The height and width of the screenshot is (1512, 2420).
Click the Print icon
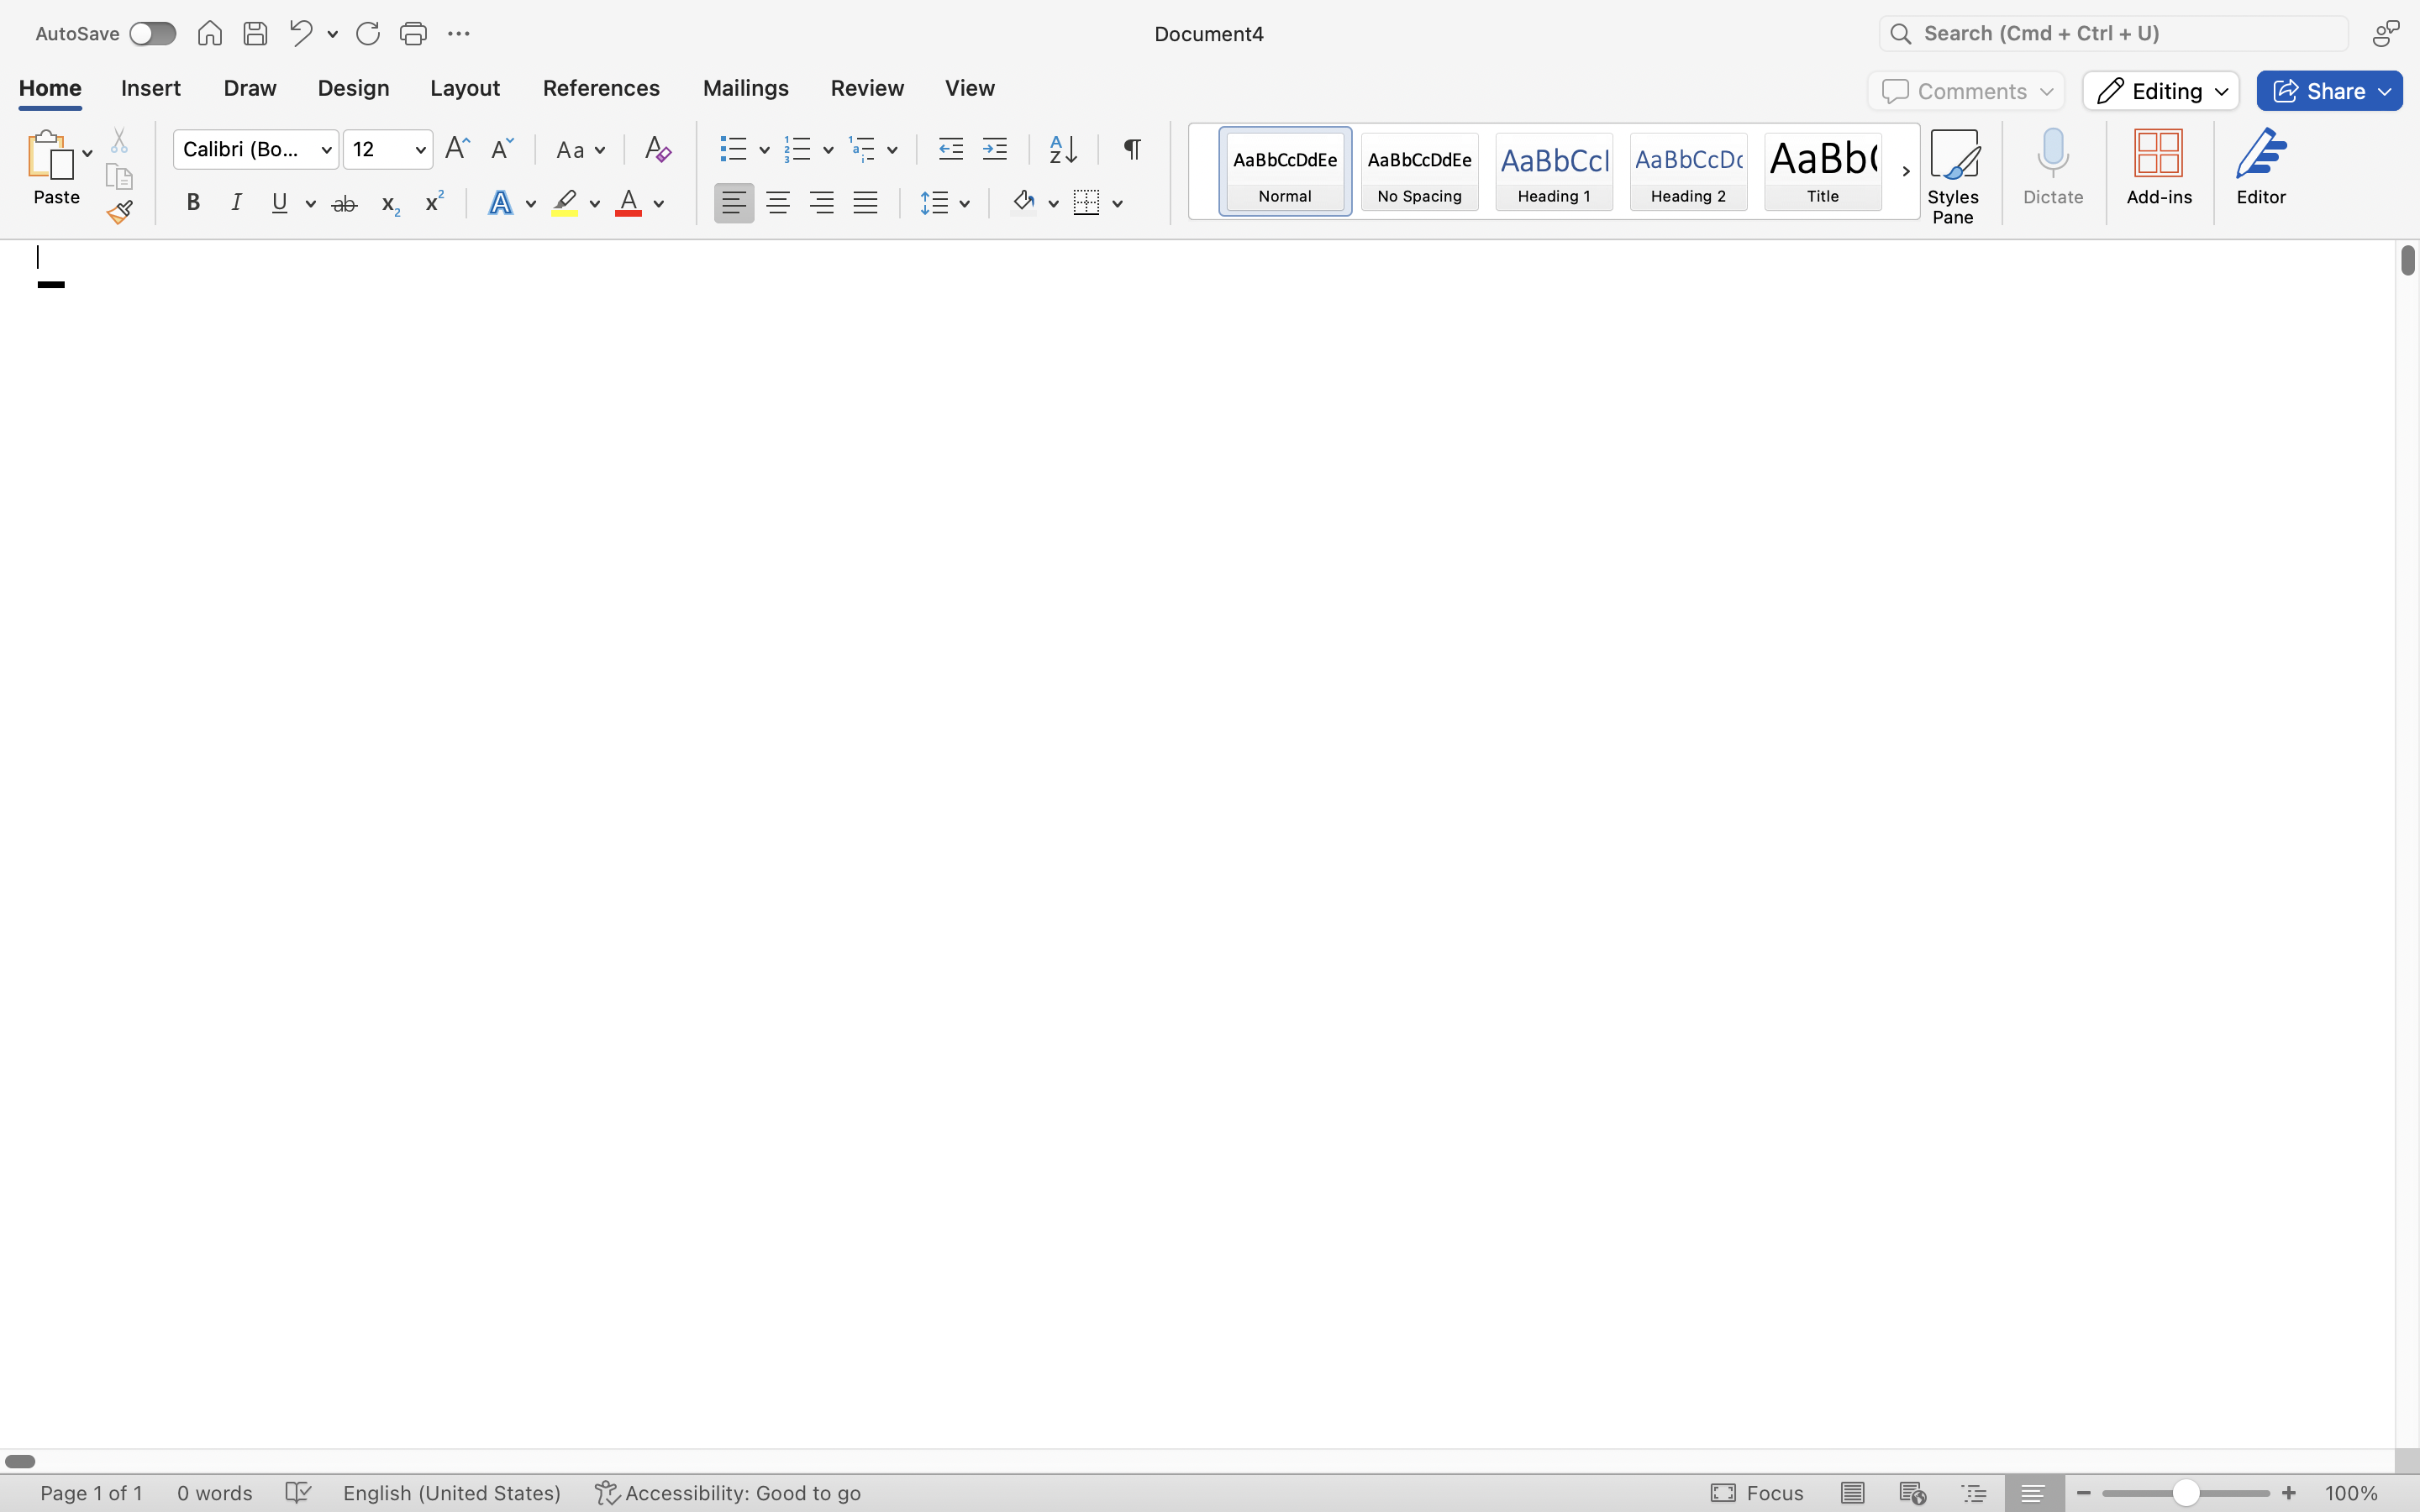[413, 33]
